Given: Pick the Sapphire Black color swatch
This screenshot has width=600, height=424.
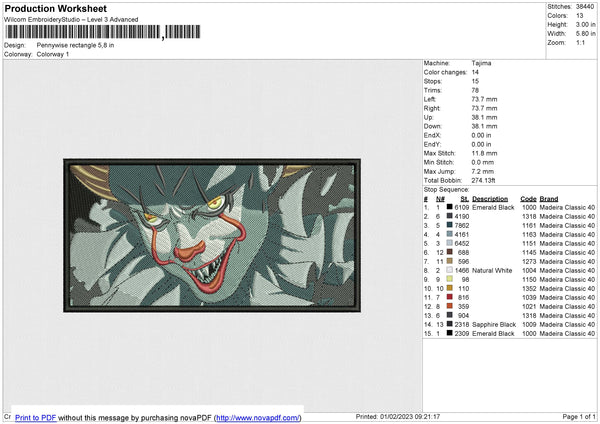Looking at the screenshot, I should point(450,324).
